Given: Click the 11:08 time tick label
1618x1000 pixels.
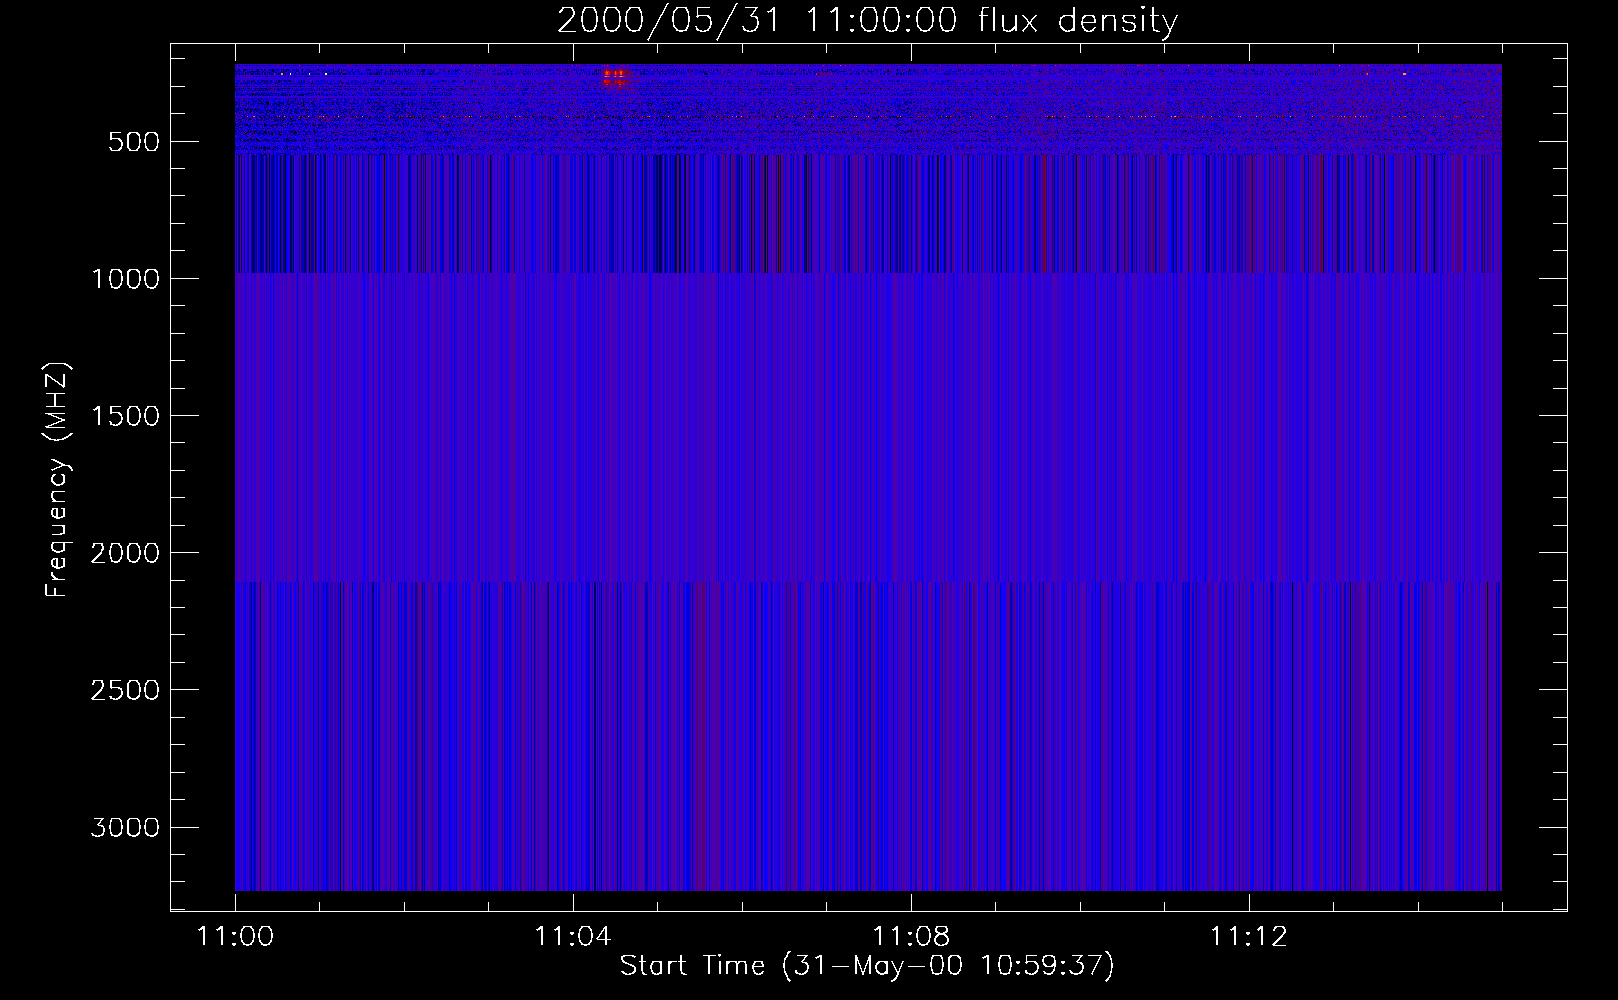Looking at the screenshot, I should click(911, 937).
